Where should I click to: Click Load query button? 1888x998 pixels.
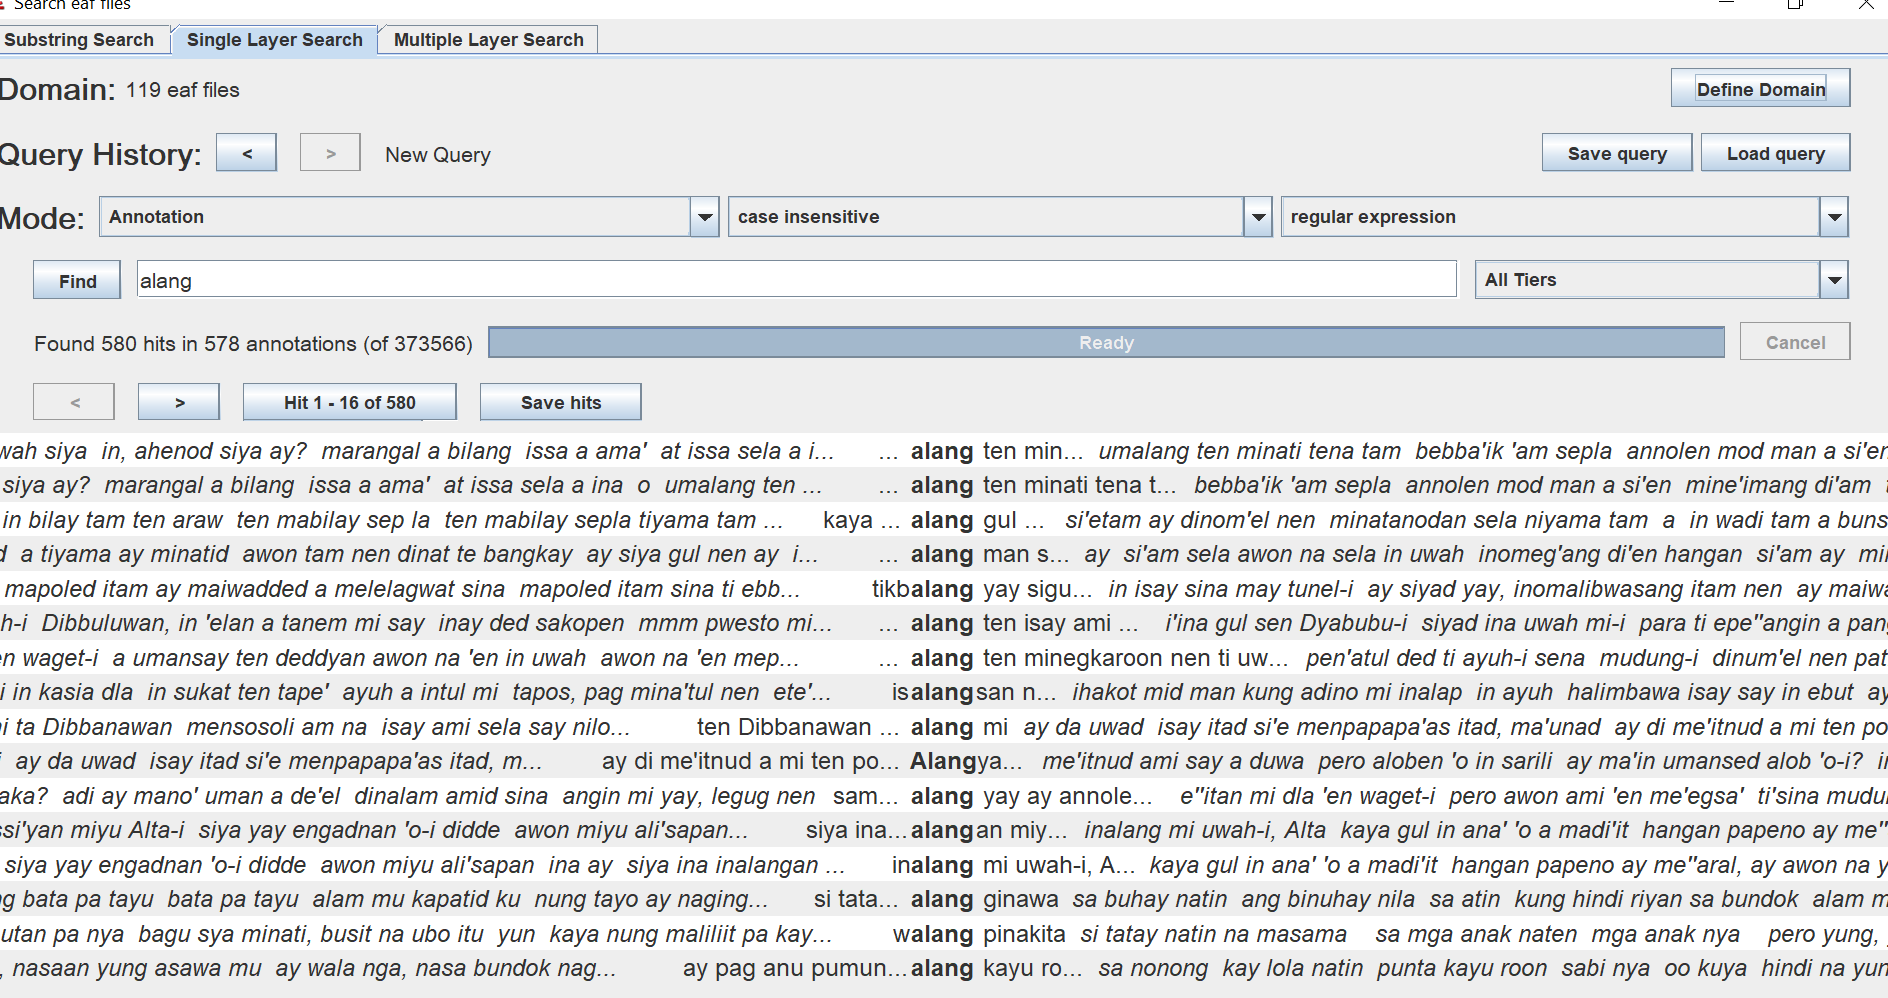coord(1775,153)
